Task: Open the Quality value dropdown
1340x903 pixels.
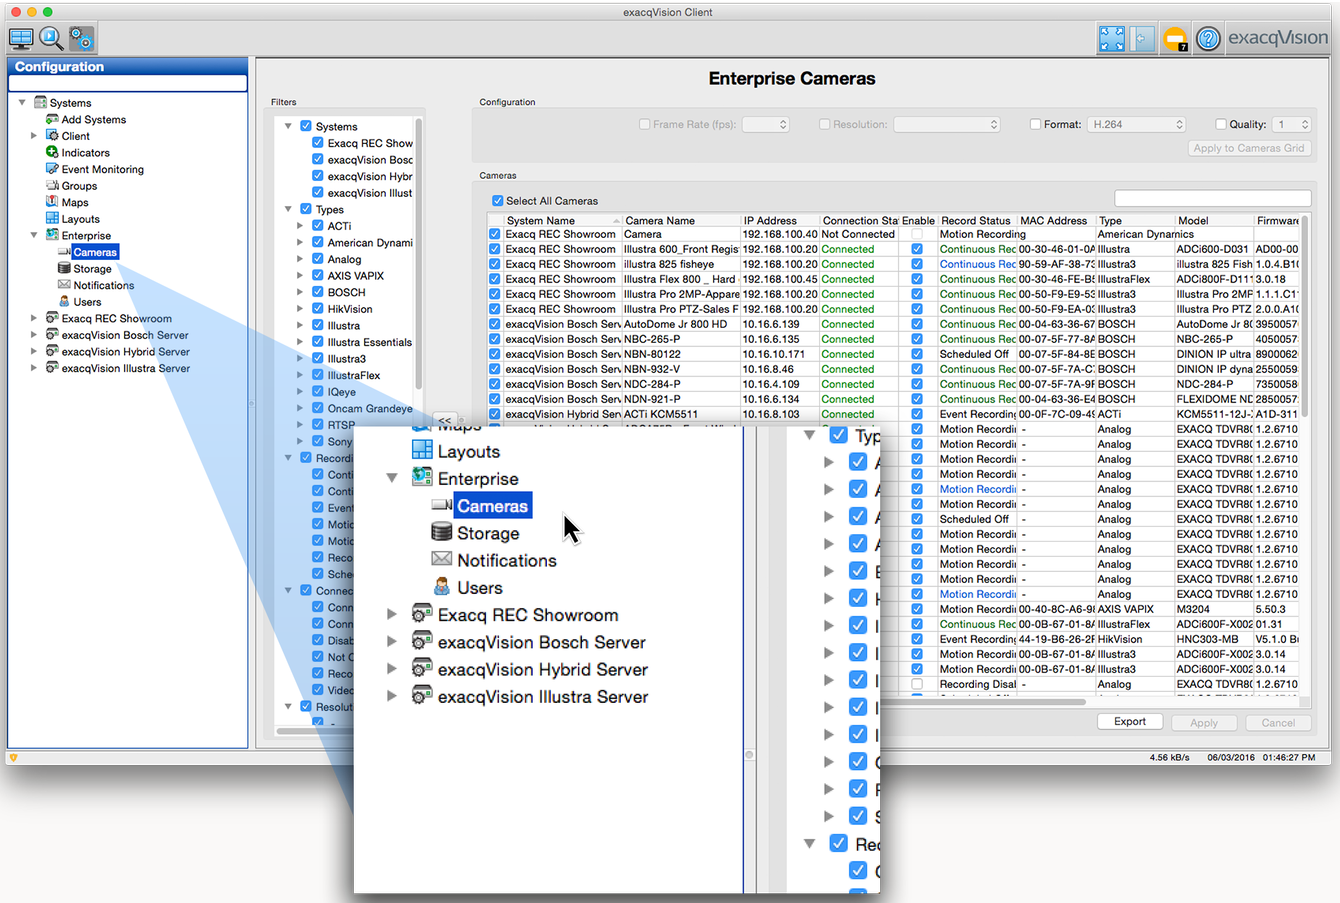Action: (1291, 124)
